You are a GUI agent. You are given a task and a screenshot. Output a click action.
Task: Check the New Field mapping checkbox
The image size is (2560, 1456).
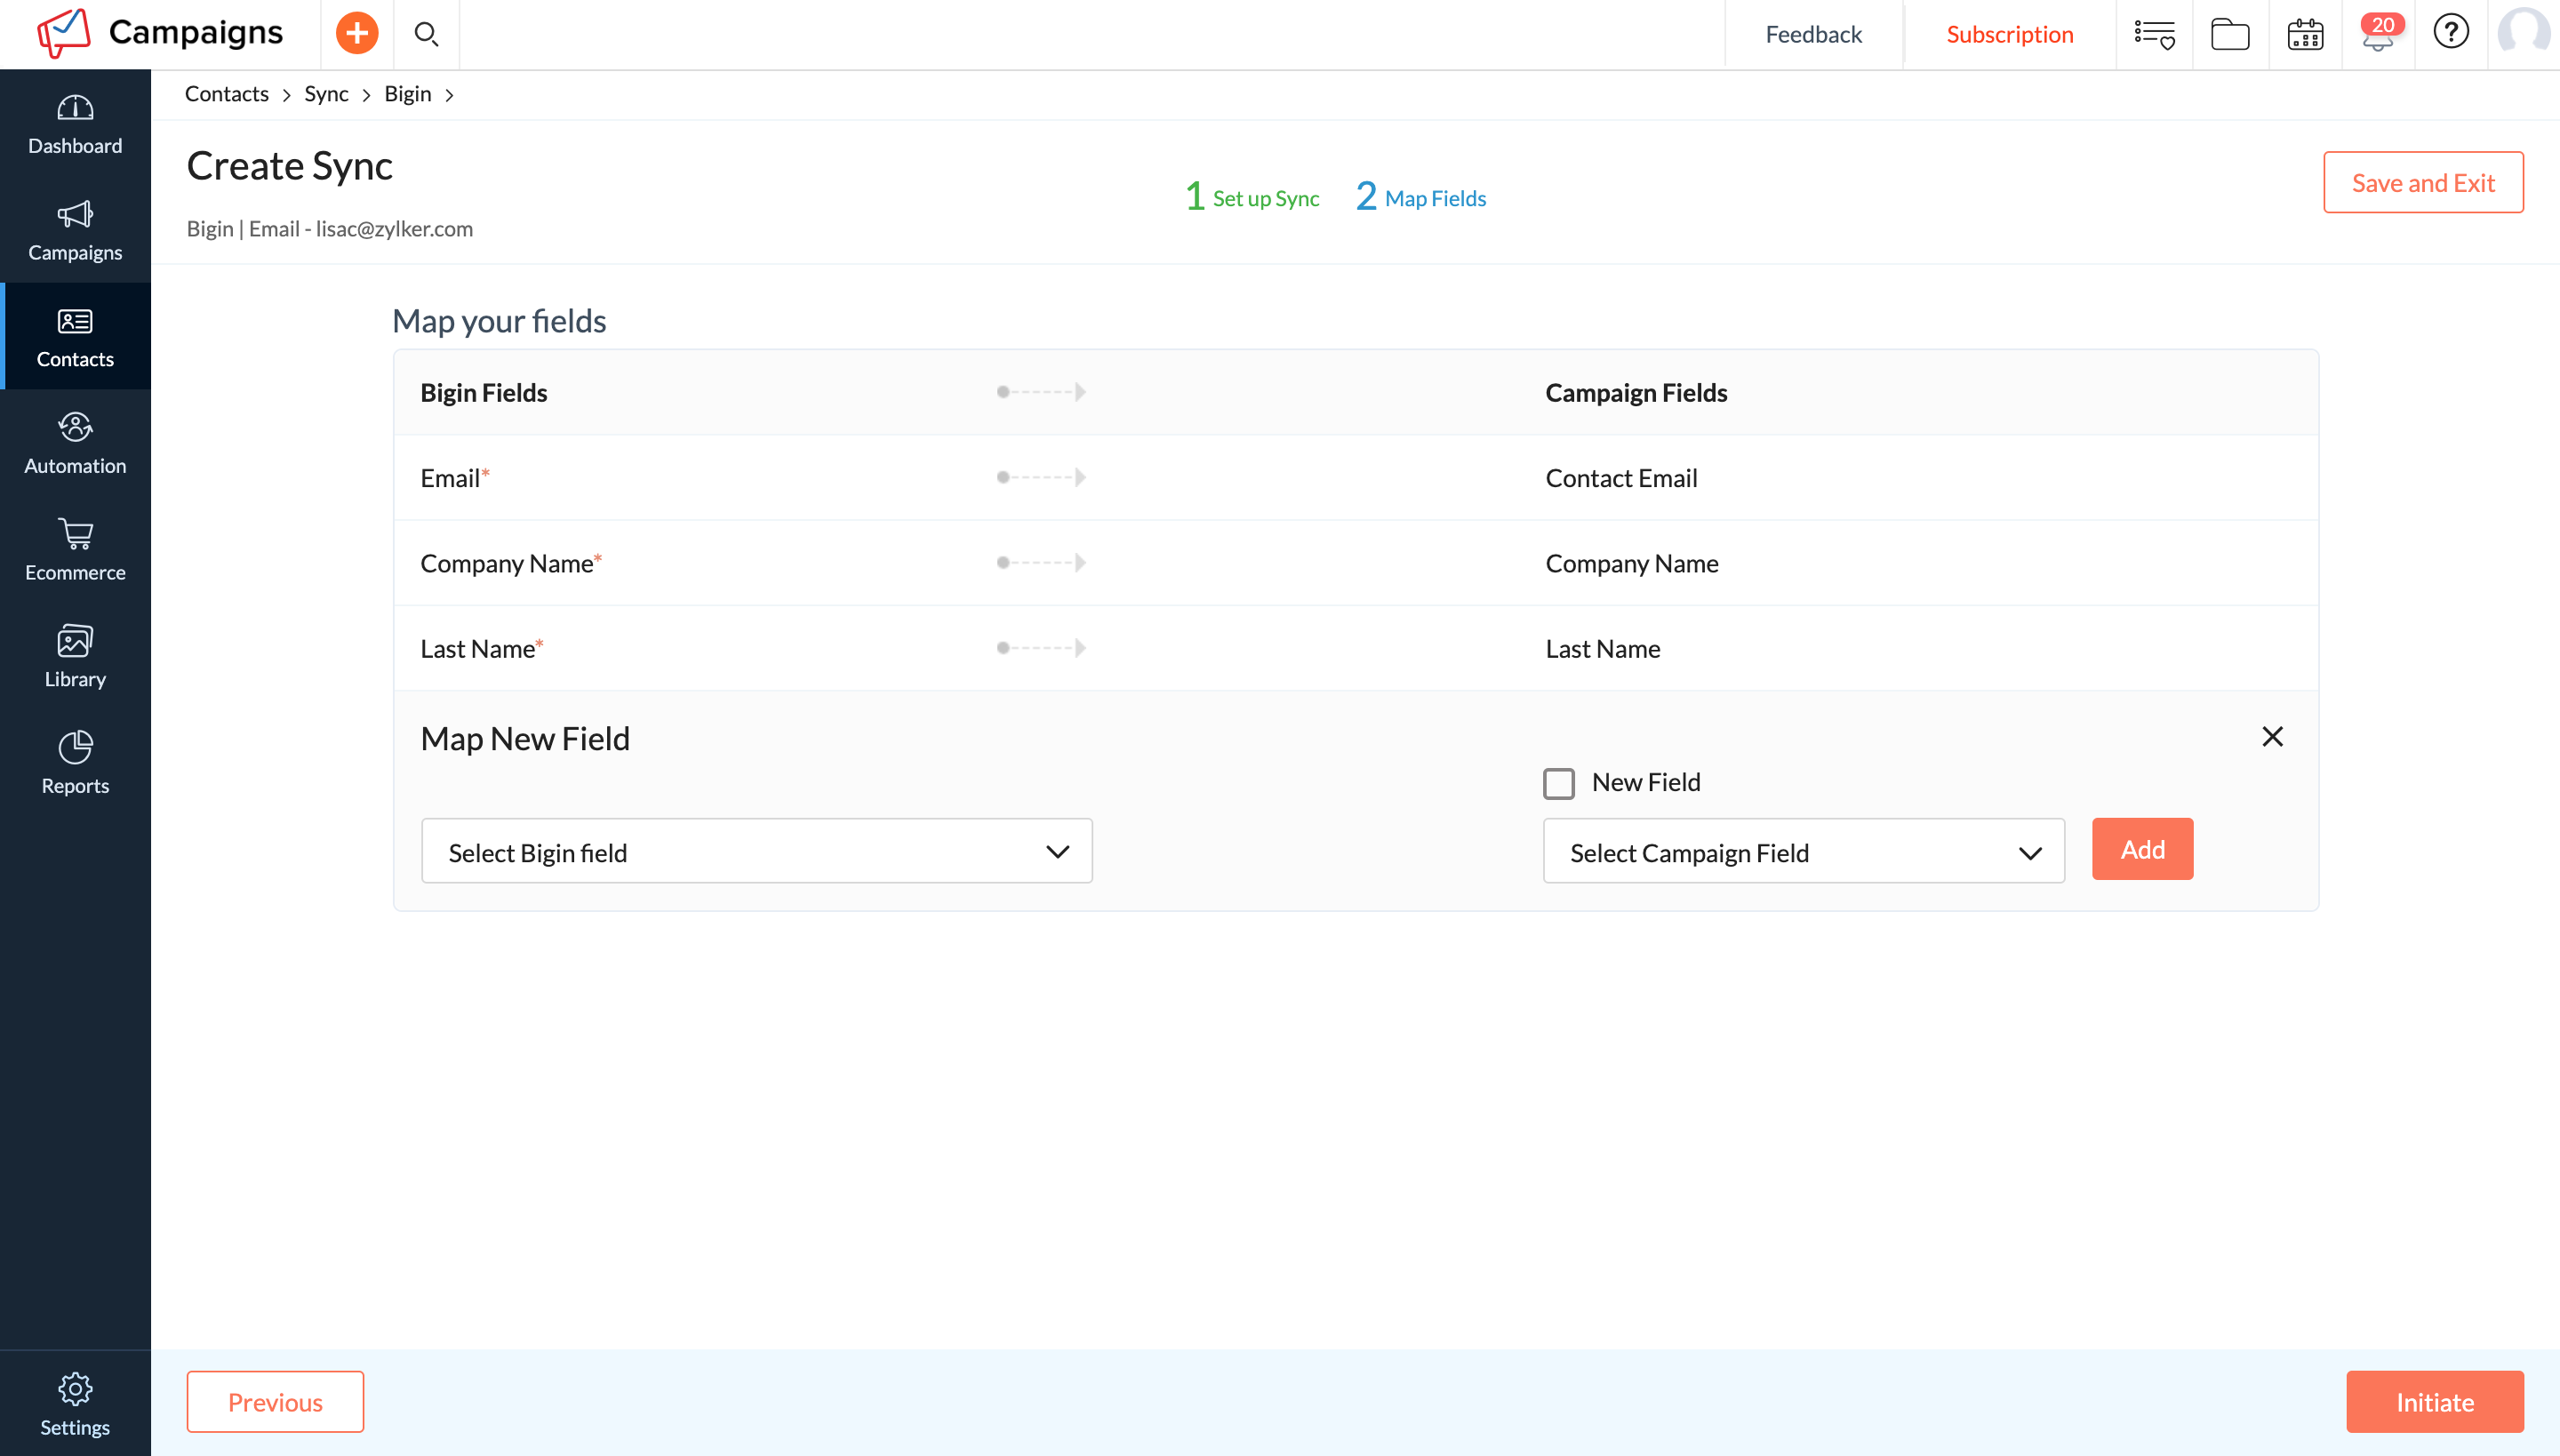1560,782
